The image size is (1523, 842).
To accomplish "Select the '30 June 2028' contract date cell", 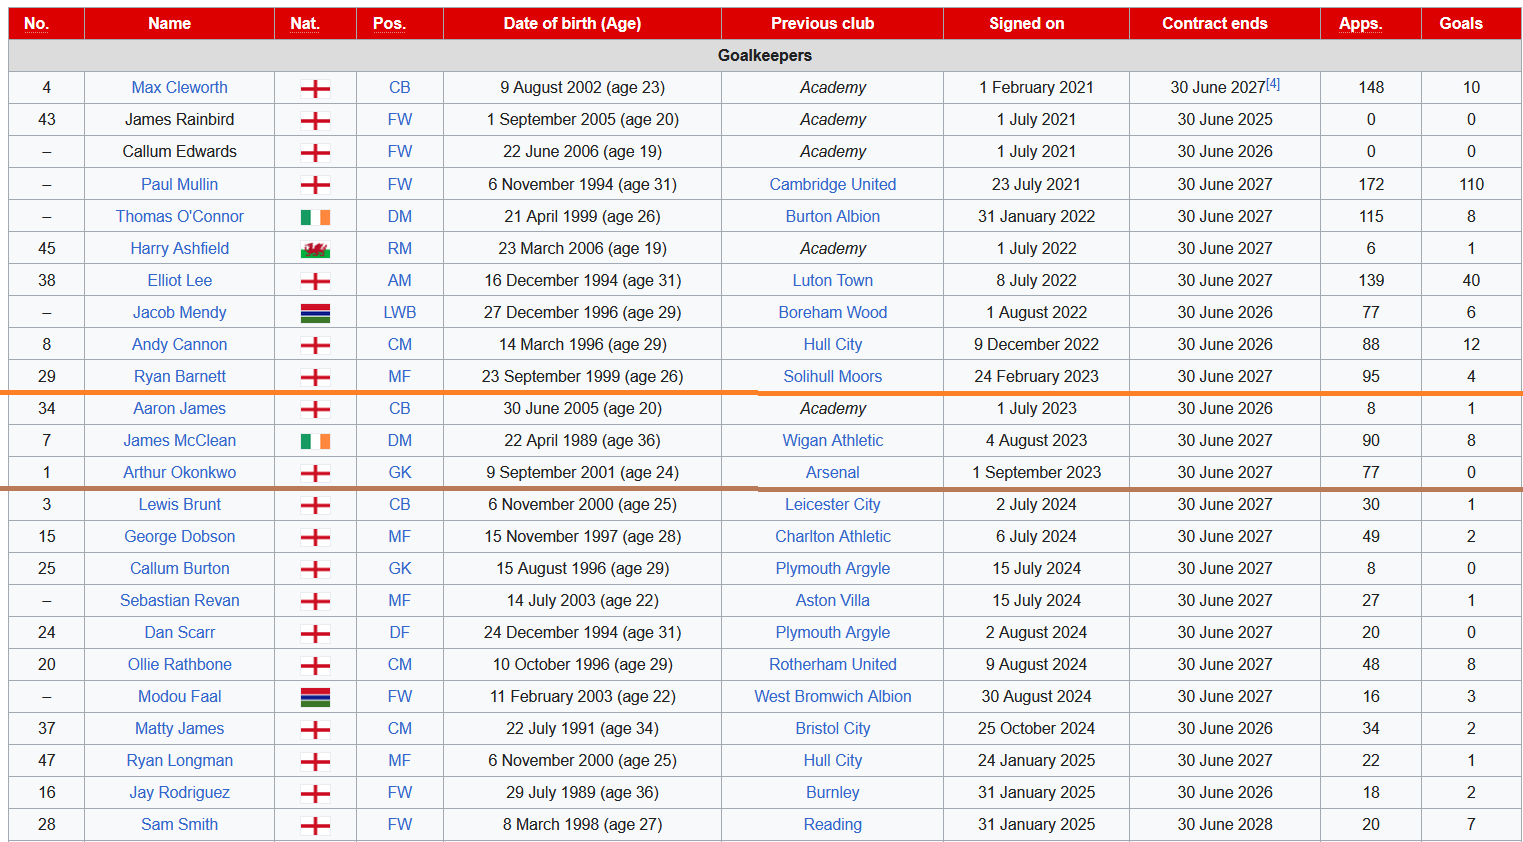I will [1225, 824].
